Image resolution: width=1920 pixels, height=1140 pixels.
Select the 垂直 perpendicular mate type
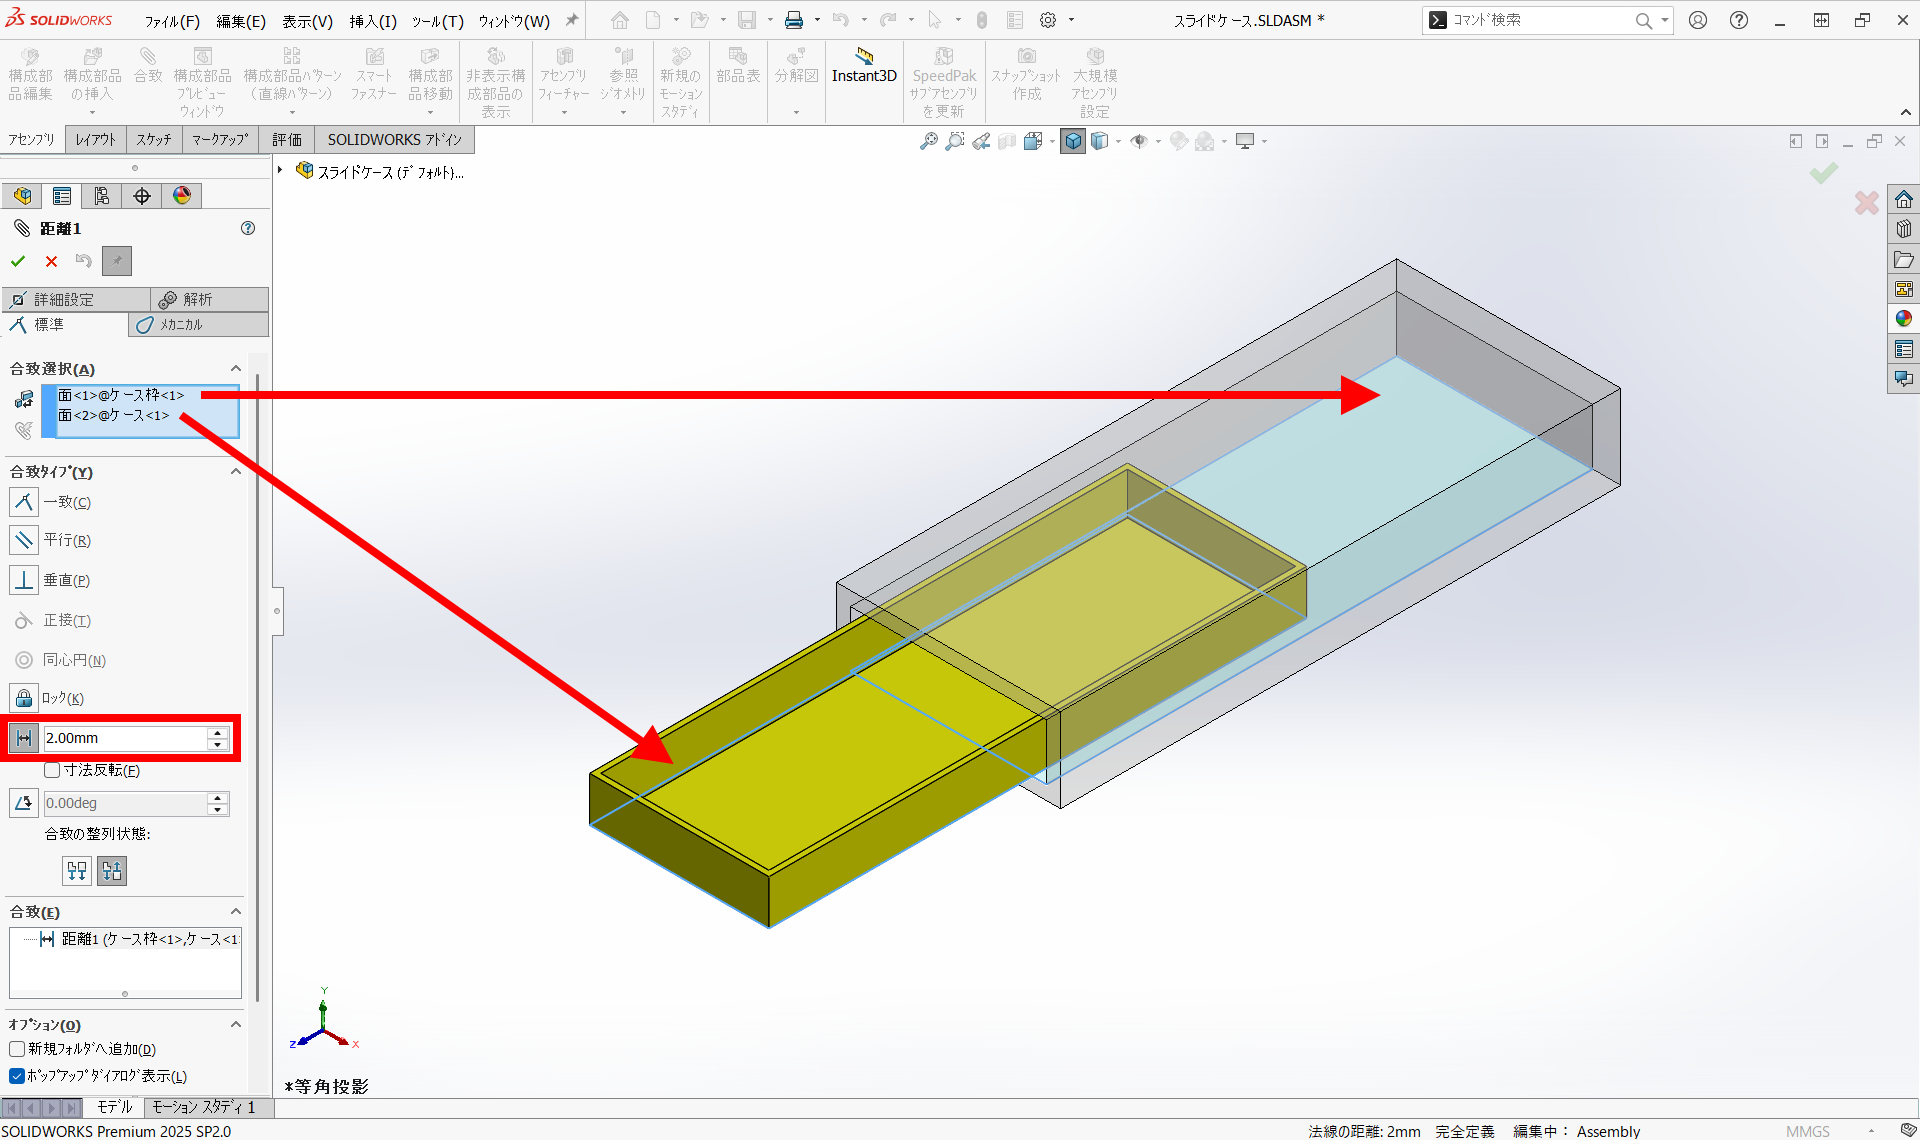(24, 580)
